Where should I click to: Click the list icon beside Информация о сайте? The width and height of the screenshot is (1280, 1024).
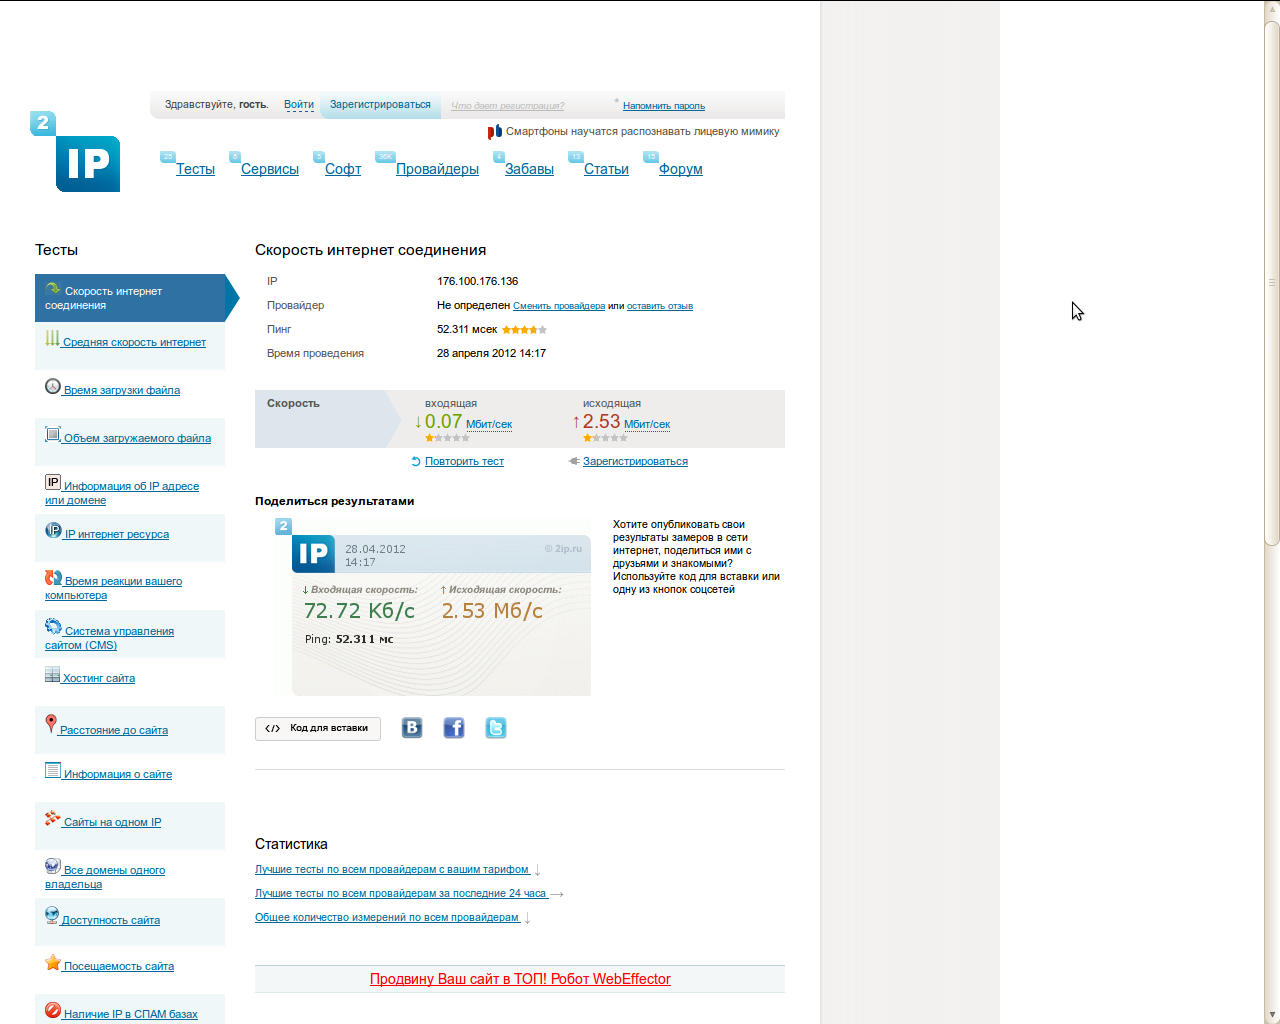point(53,770)
